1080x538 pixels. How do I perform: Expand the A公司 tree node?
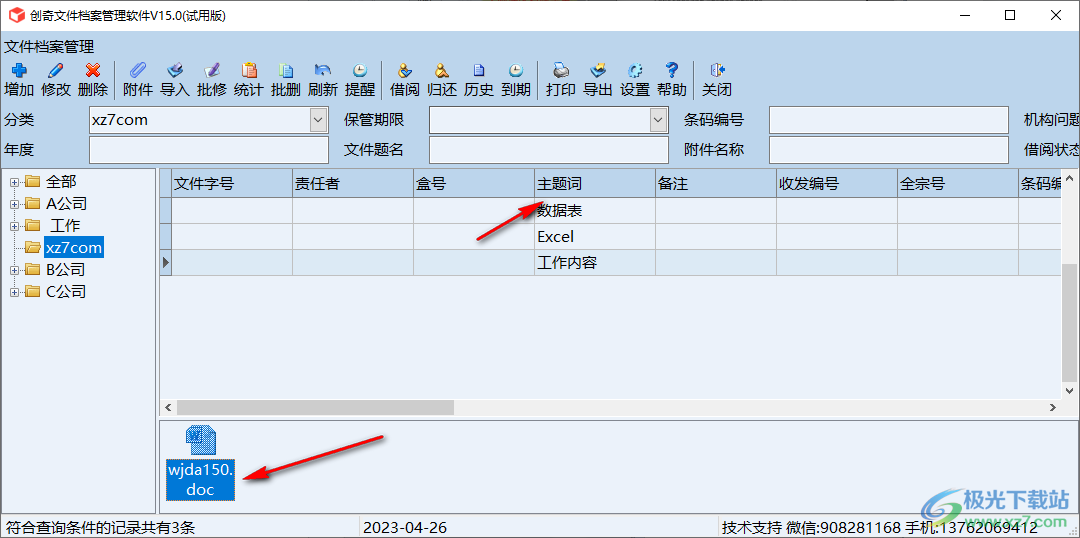point(14,204)
